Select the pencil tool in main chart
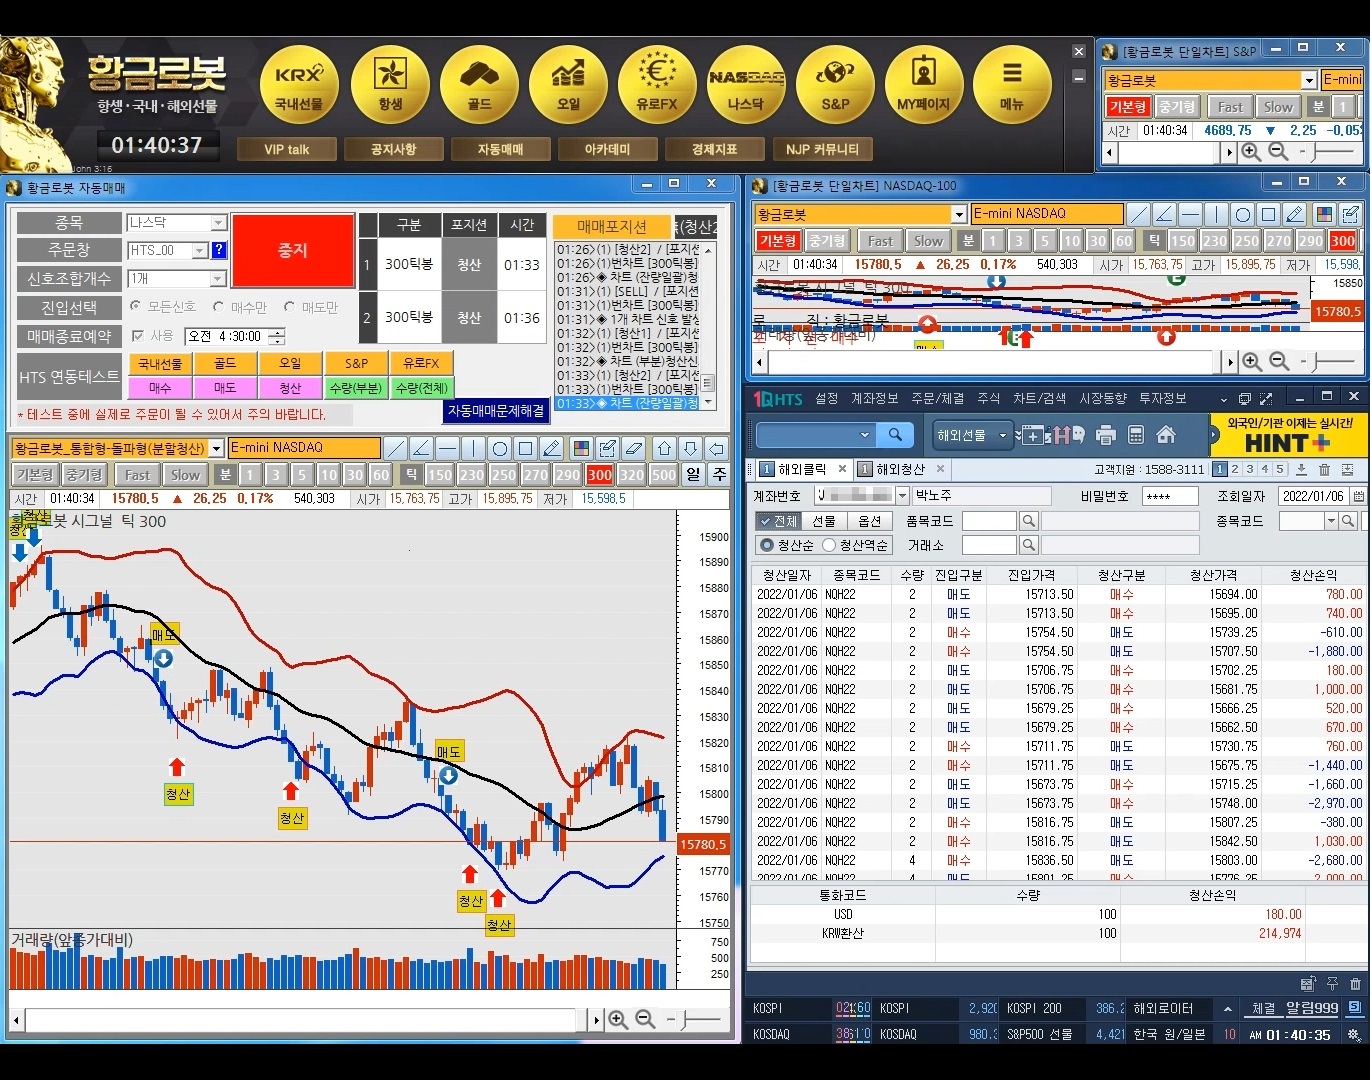1372x1080 pixels. point(552,448)
